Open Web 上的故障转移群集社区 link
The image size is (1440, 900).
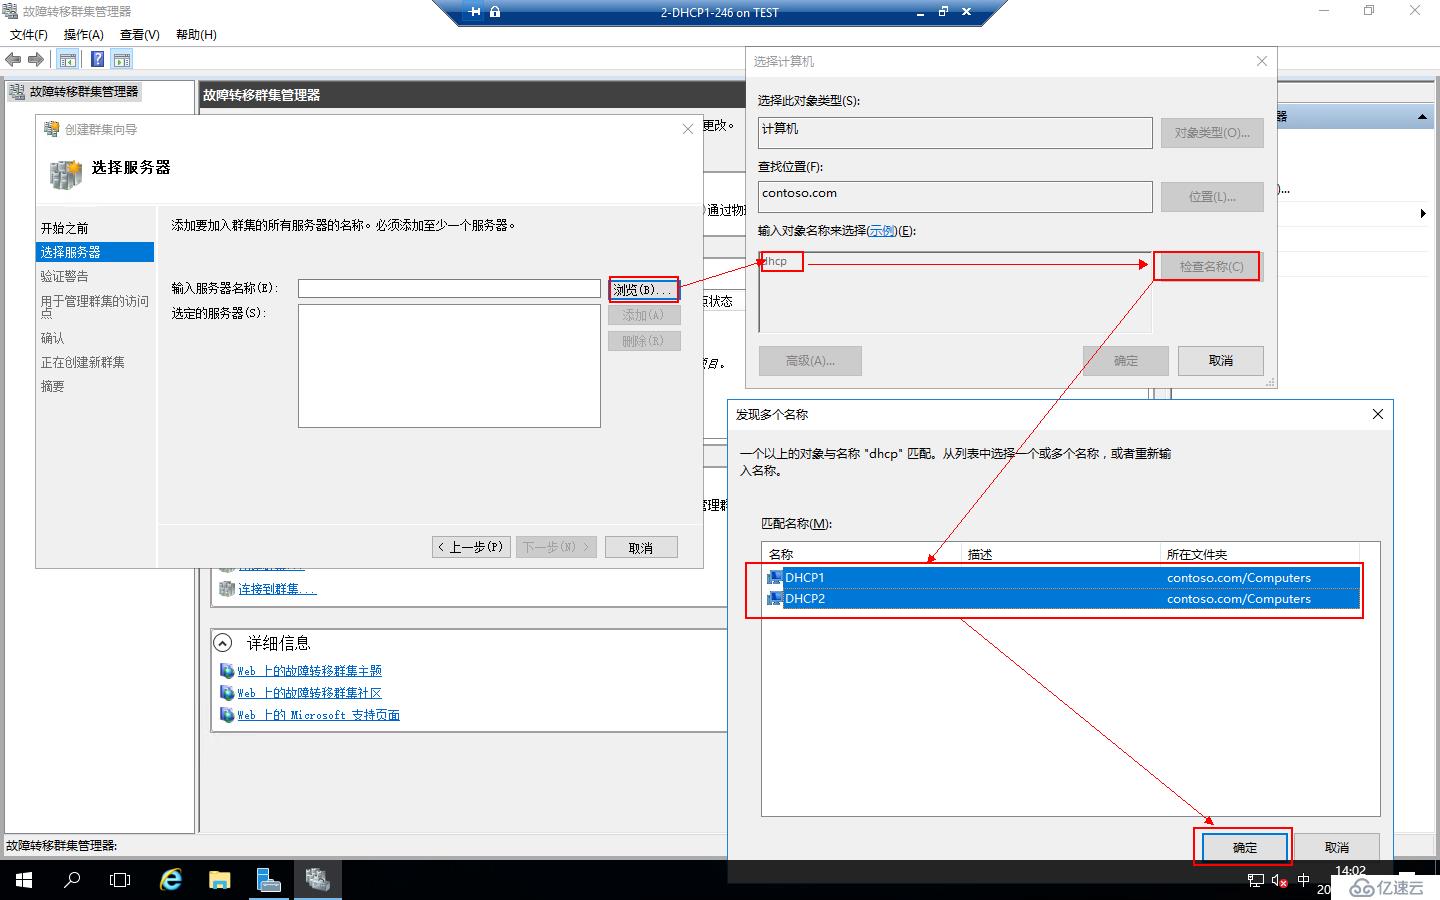[x=309, y=693]
